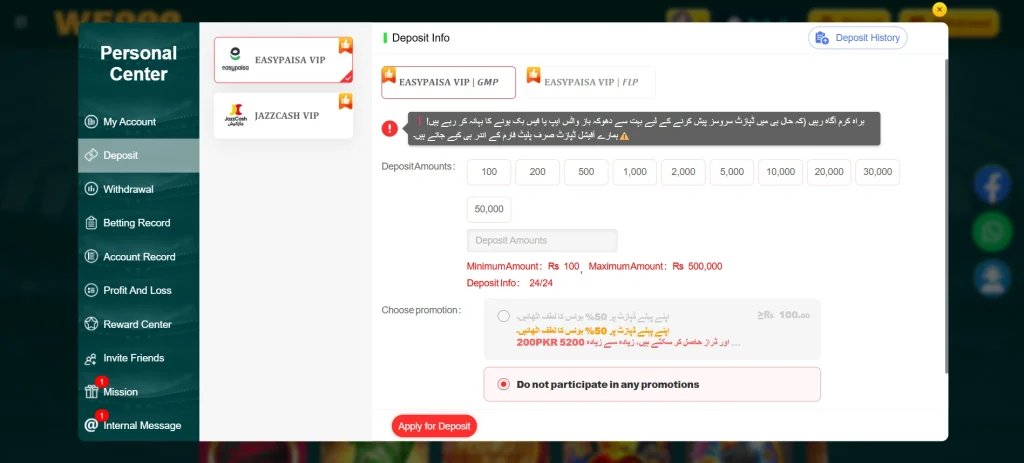1024x463 pixels.
Task: Switch to EASYPAISA VIP | FLP channel
Action: [591, 82]
